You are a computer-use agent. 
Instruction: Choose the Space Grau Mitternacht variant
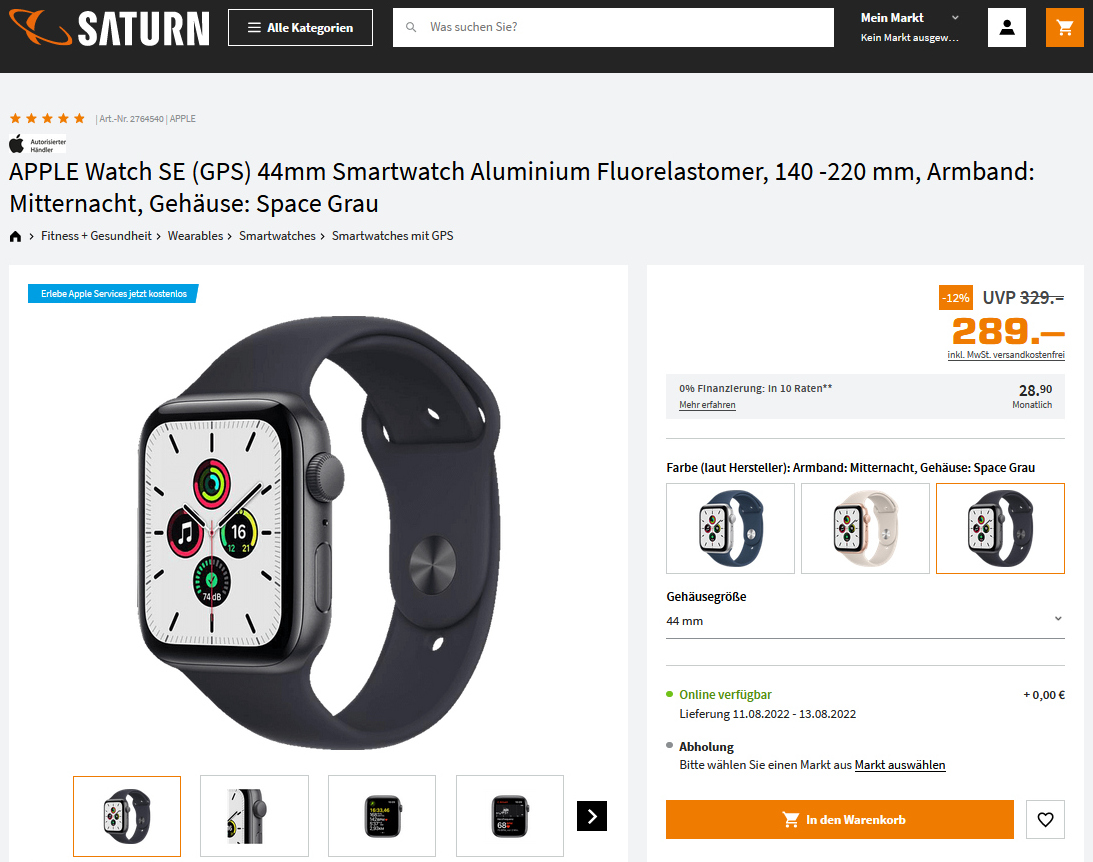(1000, 528)
